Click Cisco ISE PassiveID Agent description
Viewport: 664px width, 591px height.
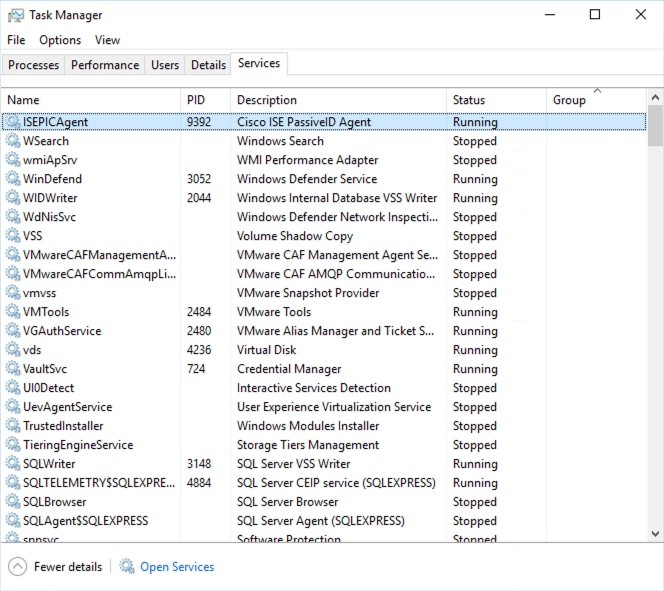(304, 122)
